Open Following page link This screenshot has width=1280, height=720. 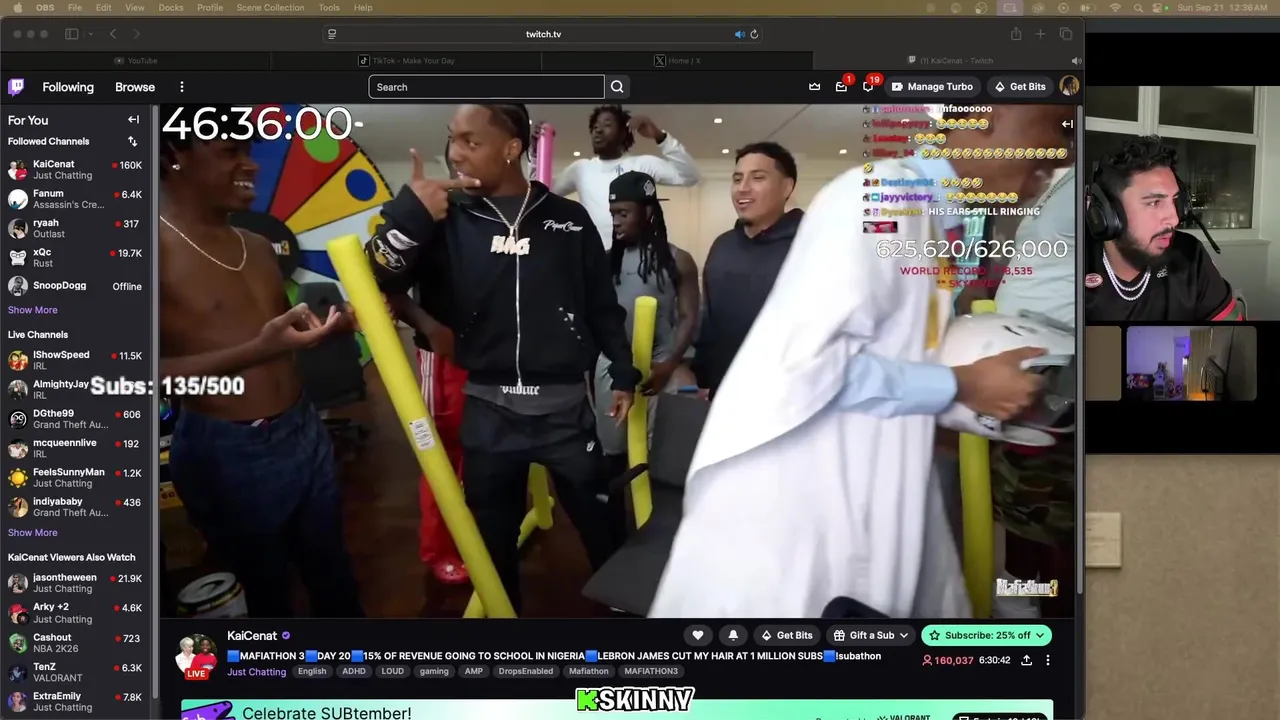[68, 87]
